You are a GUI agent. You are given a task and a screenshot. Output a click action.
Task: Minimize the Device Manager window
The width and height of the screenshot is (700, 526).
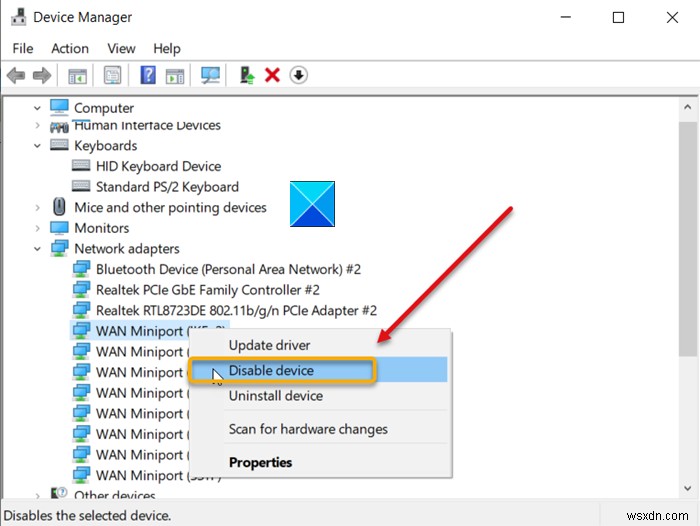[x=566, y=17]
